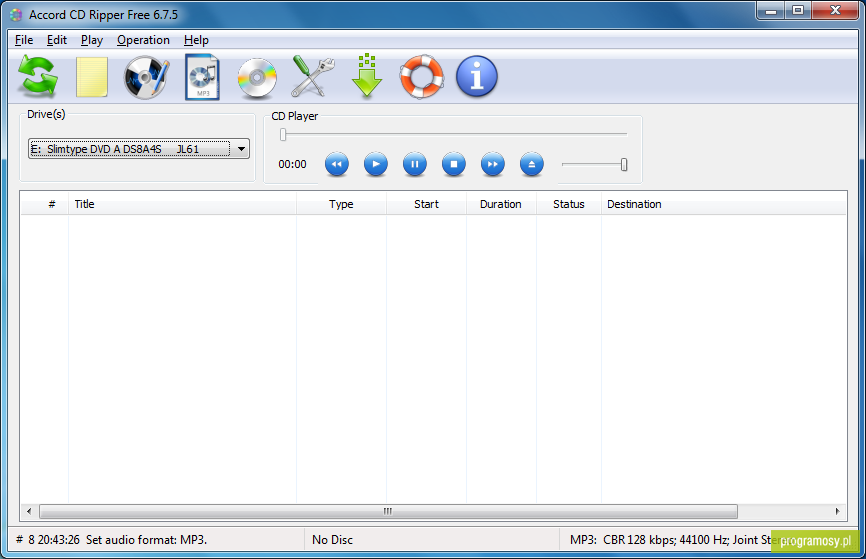The height and width of the screenshot is (559, 866).
Task: Click the volume slider handle
Action: [624, 164]
